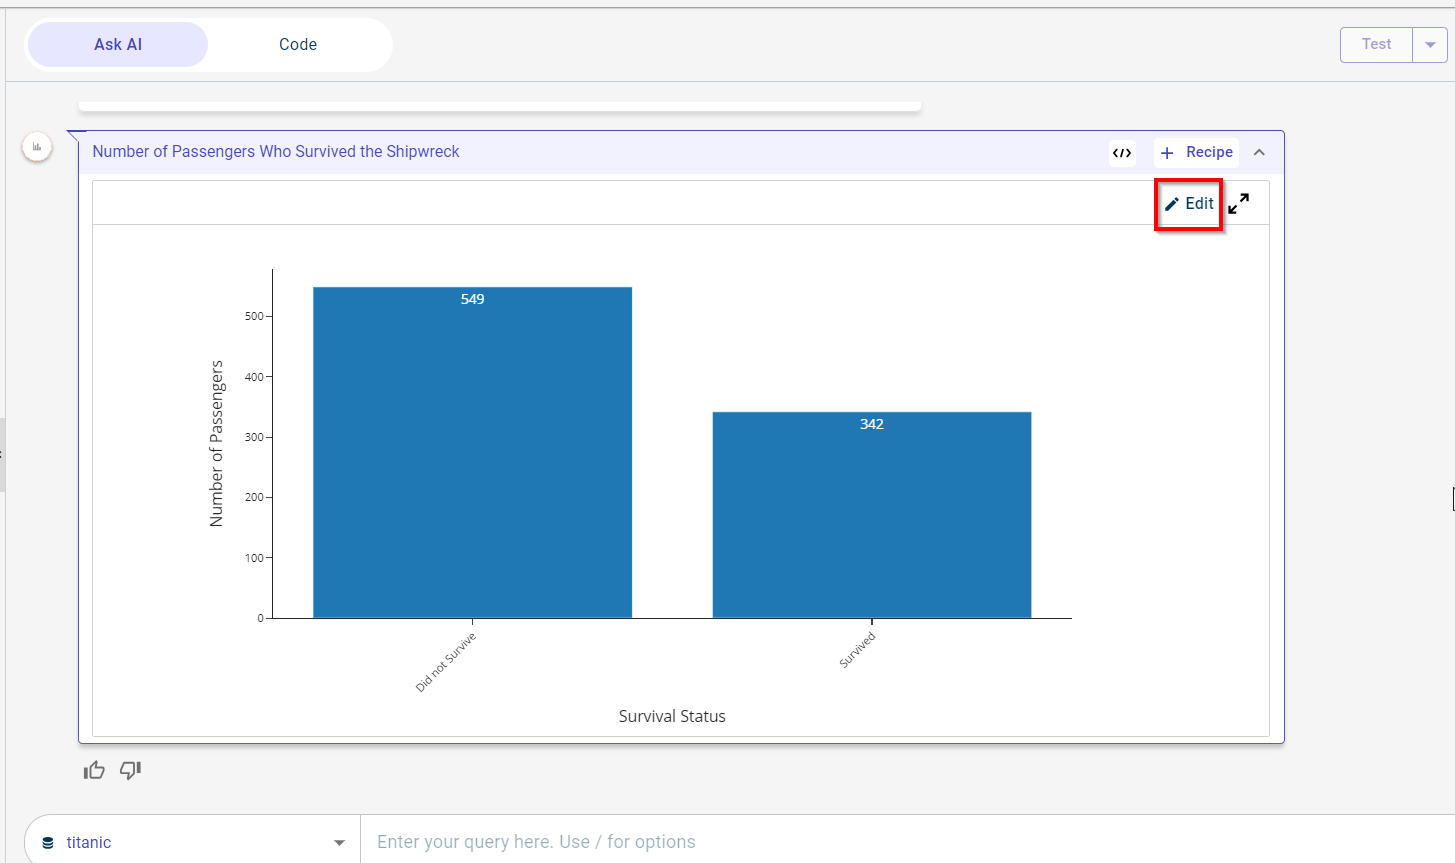Image resolution: width=1455 pixels, height=863 pixels.
Task: Open the code view icon in card header
Action: [x=1122, y=153]
